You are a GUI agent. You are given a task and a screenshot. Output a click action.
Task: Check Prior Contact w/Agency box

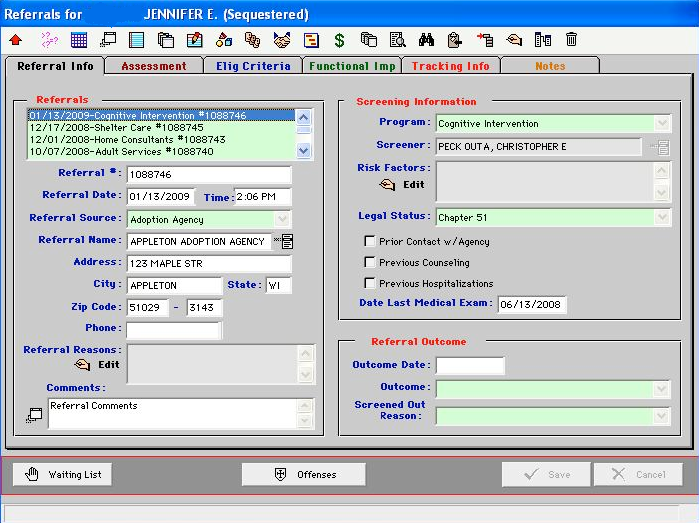click(370, 241)
